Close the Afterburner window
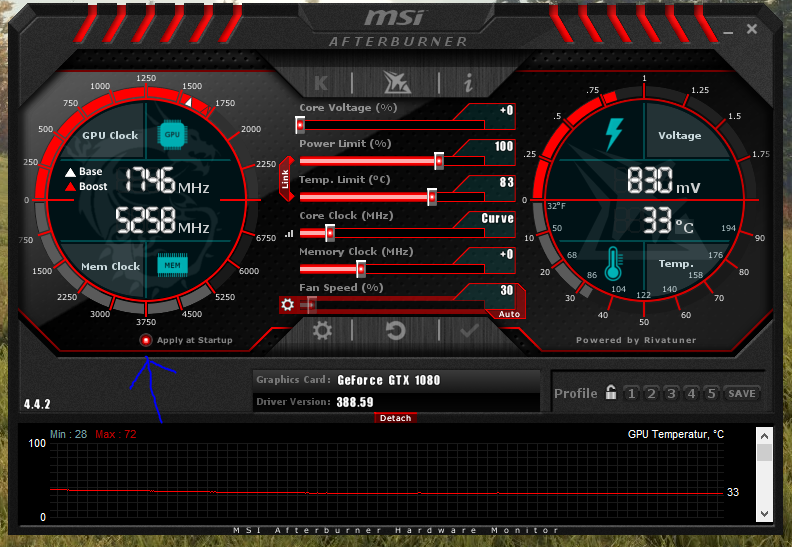This screenshot has width=792, height=547. coord(752,29)
